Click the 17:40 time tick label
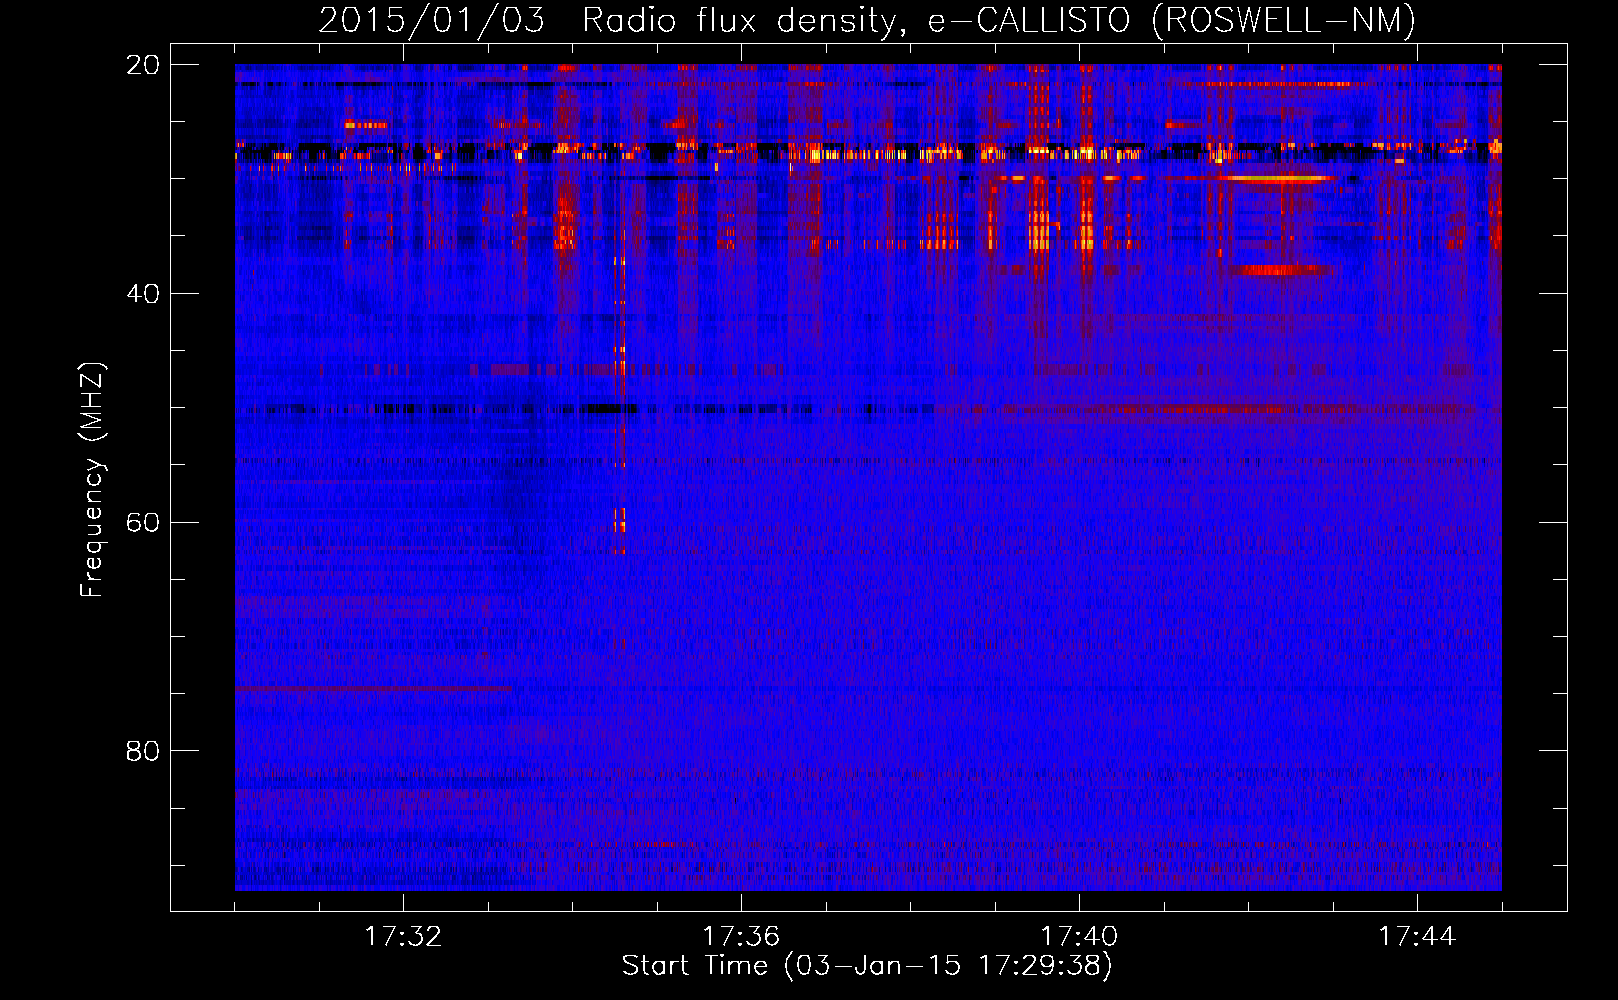The width and height of the screenshot is (1618, 1000). tap(1079, 937)
